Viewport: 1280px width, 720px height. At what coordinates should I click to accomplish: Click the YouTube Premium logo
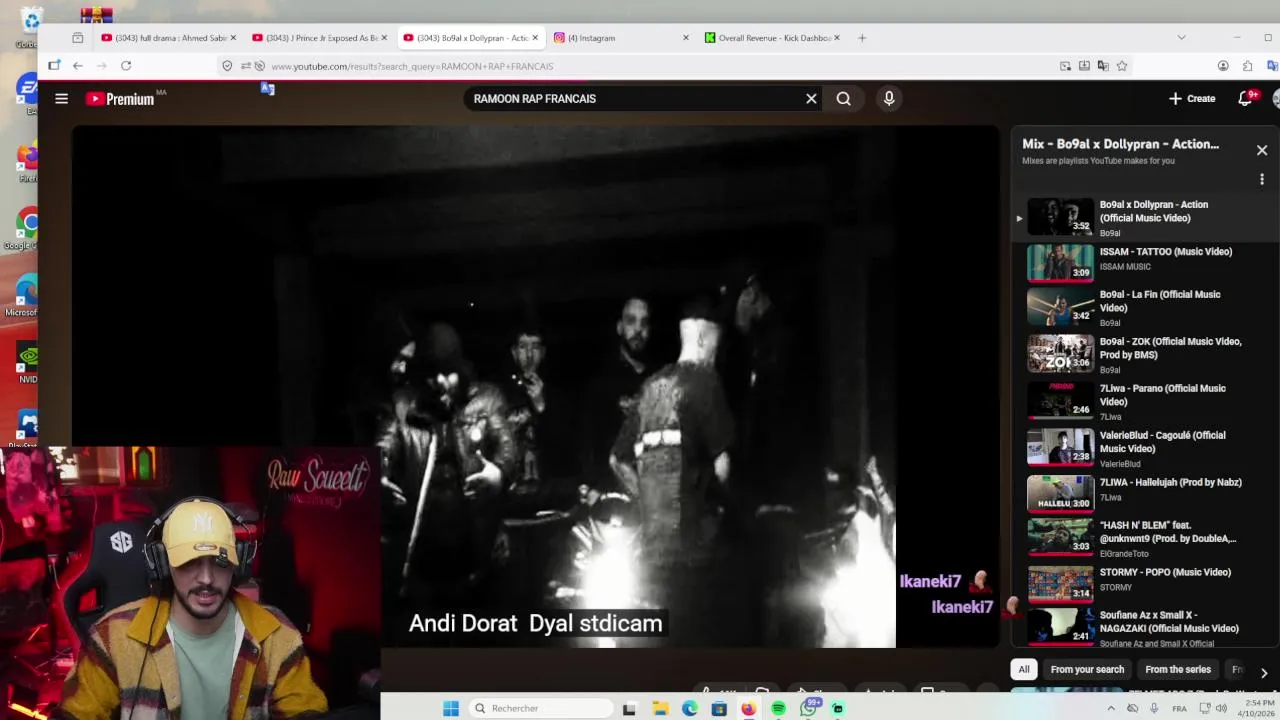pos(121,99)
